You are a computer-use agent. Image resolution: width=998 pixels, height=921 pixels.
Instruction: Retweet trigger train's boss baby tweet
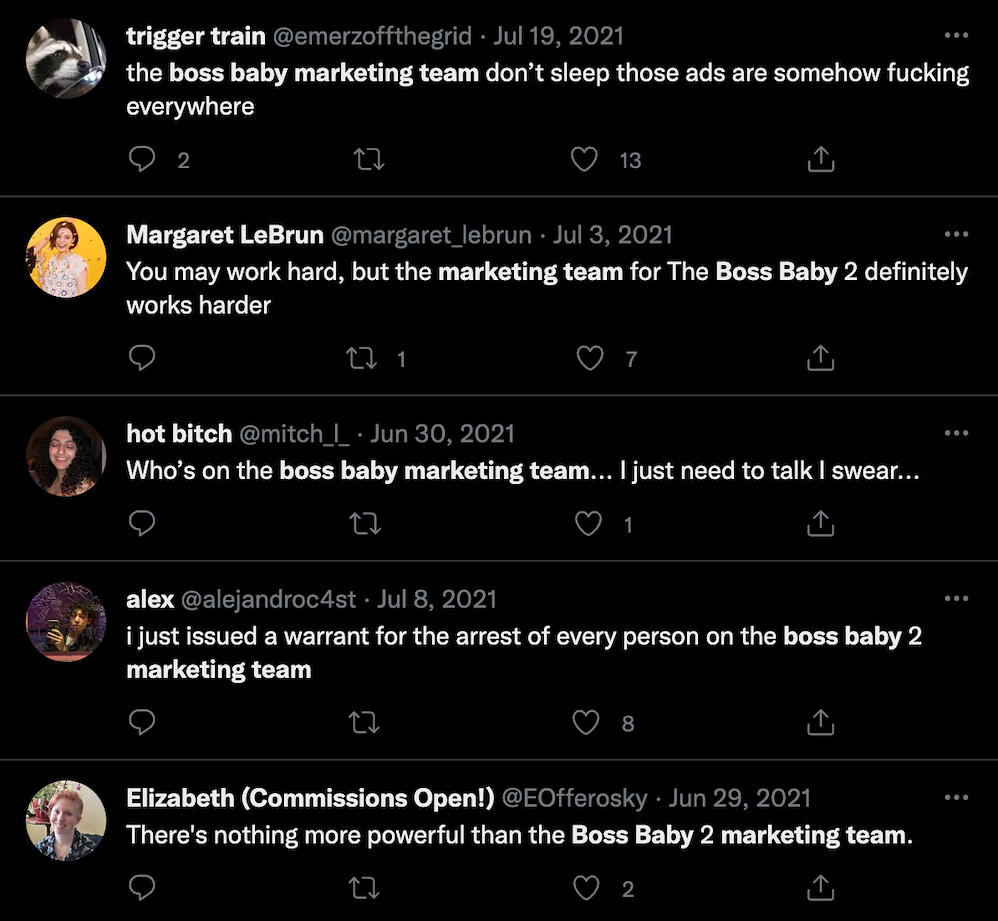click(x=369, y=159)
